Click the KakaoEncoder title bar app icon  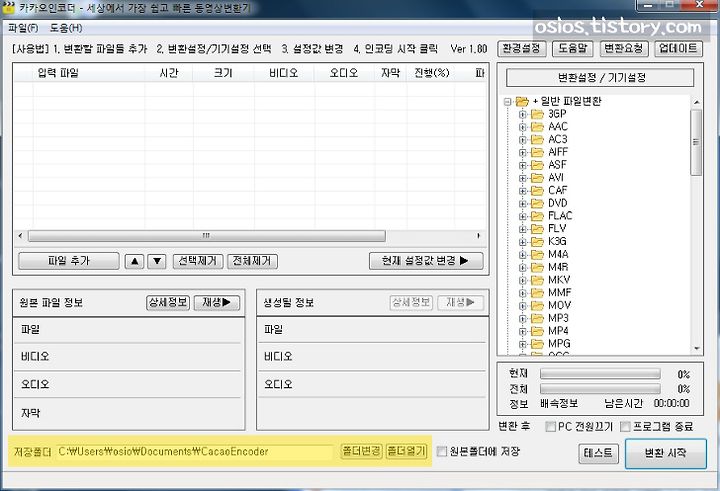point(9,7)
